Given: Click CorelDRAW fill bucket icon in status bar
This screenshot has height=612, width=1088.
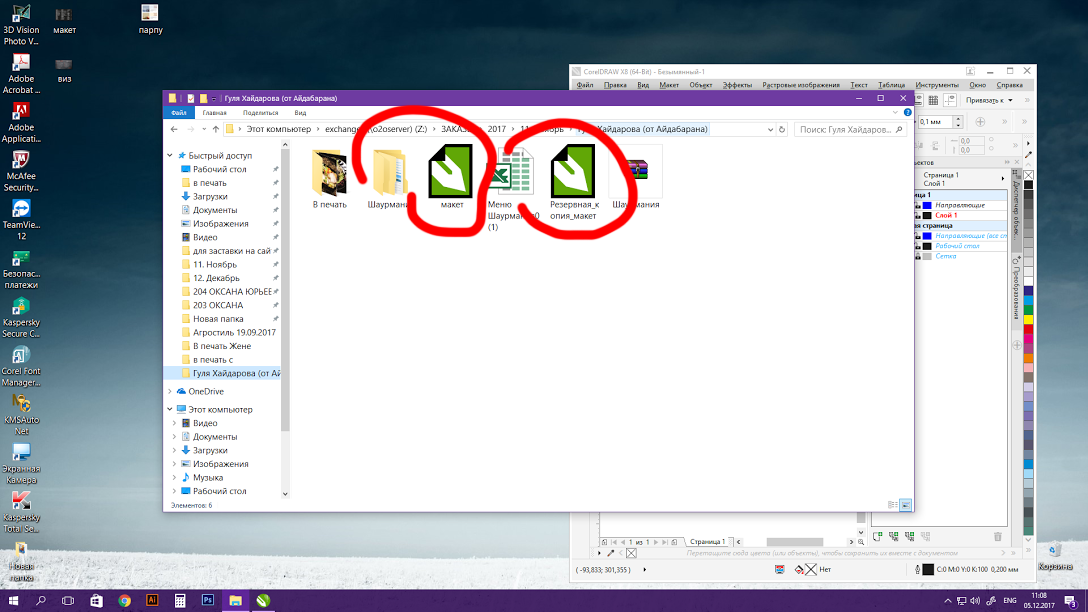Looking at the screenshot, I should click(x=799, y=570).
